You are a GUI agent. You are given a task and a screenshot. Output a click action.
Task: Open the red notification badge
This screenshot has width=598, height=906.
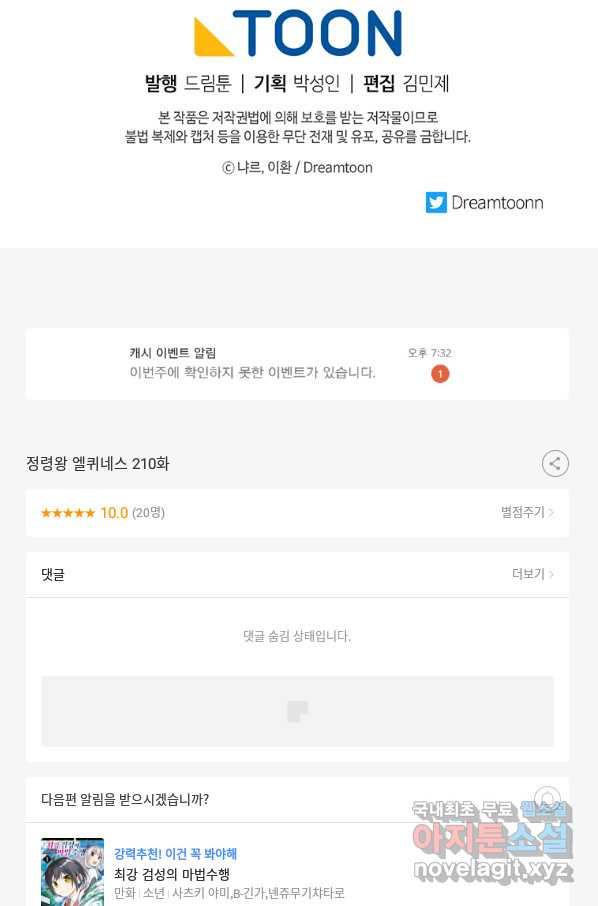point(440,374)
